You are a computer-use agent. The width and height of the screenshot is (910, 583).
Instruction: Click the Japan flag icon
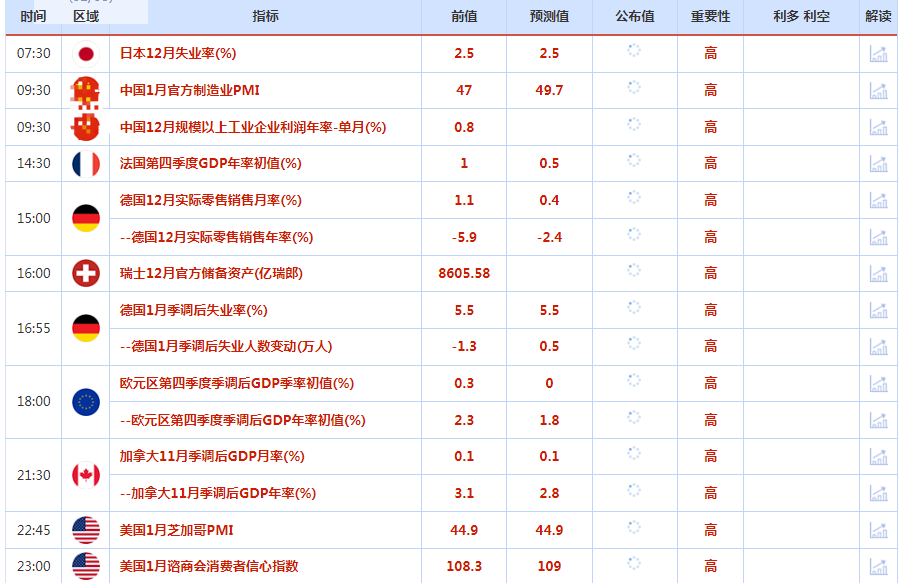pos(86,54)
